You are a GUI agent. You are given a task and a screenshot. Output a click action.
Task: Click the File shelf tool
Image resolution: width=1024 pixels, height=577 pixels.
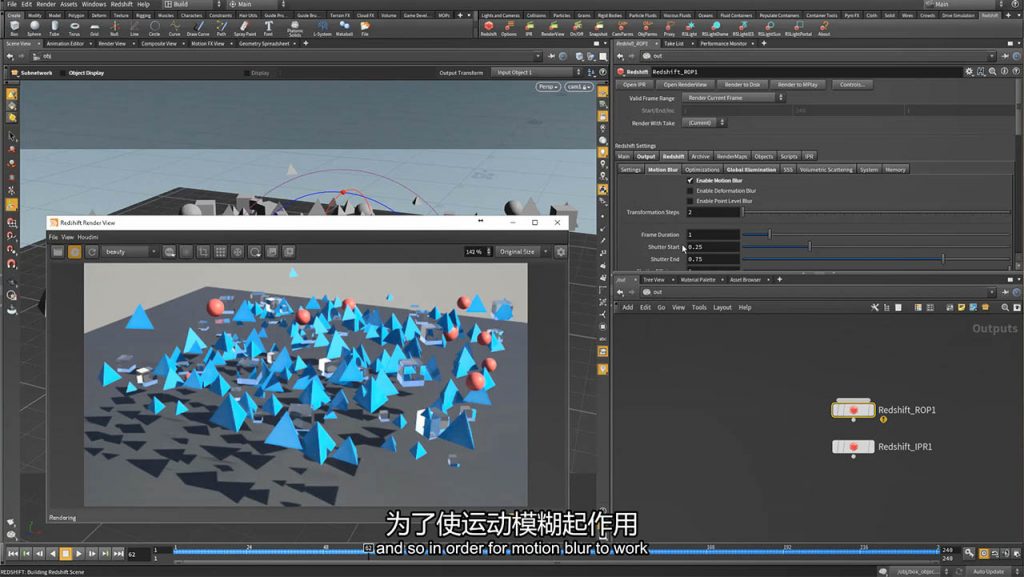pos(365,28)
